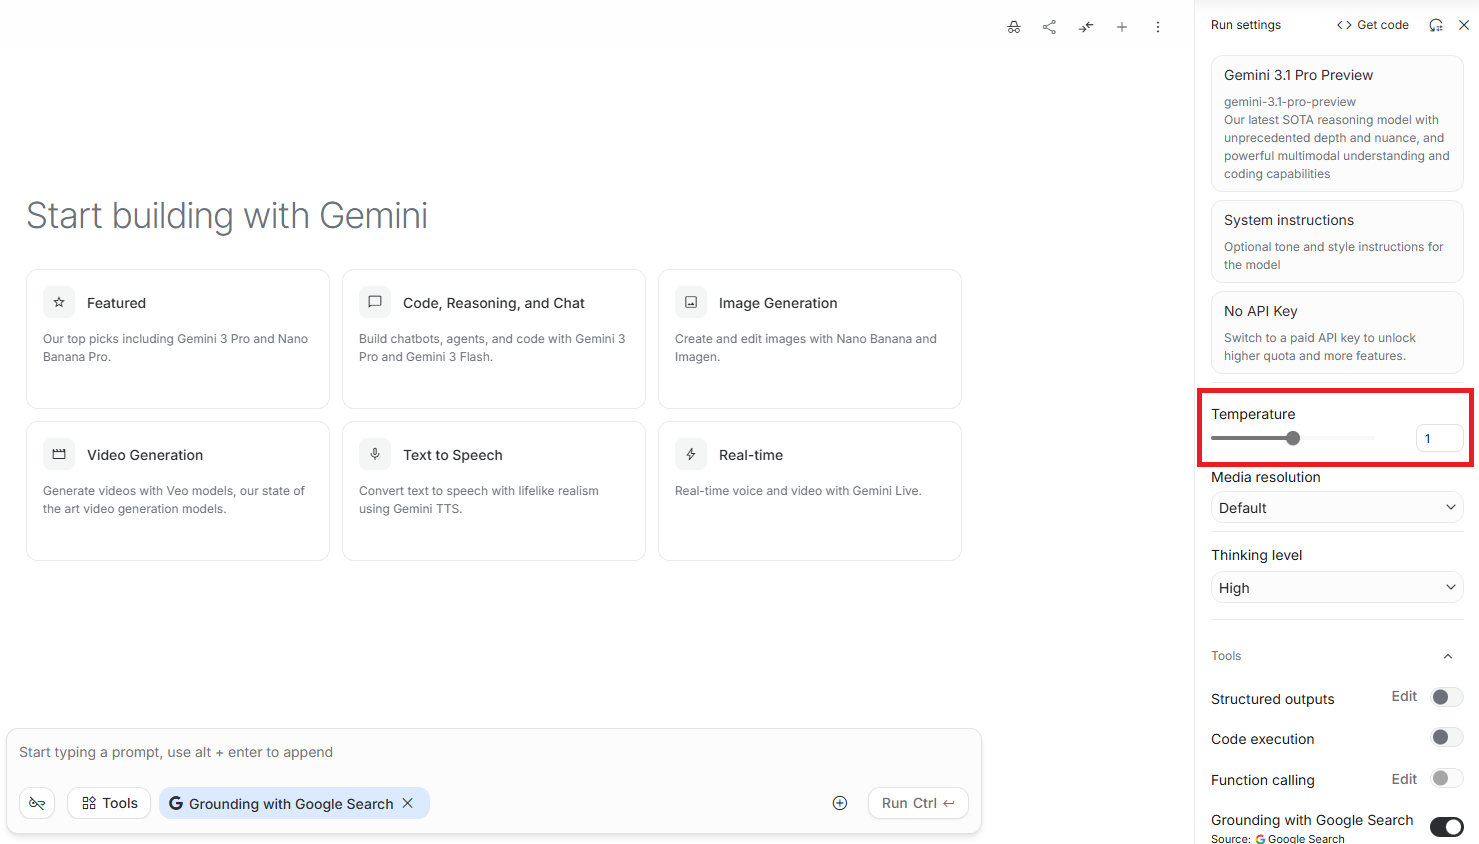Open the Media resolution dropdown

1337,508
